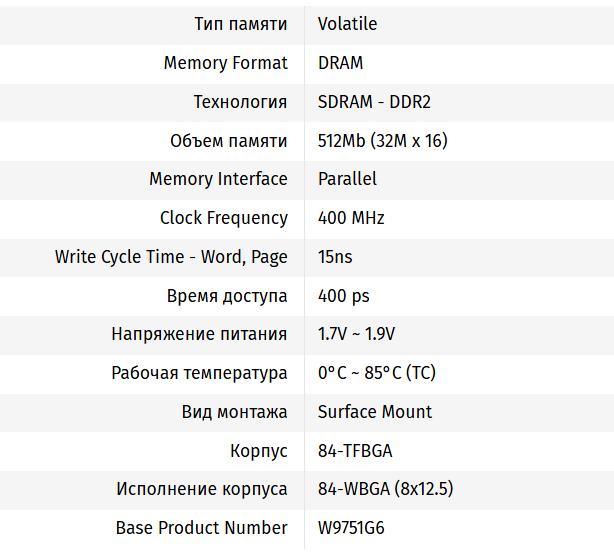Image resolution: width=614 pixels, height=553 pixels.
Task: Click the 'Clock Frequency' label
Action: 223,218
